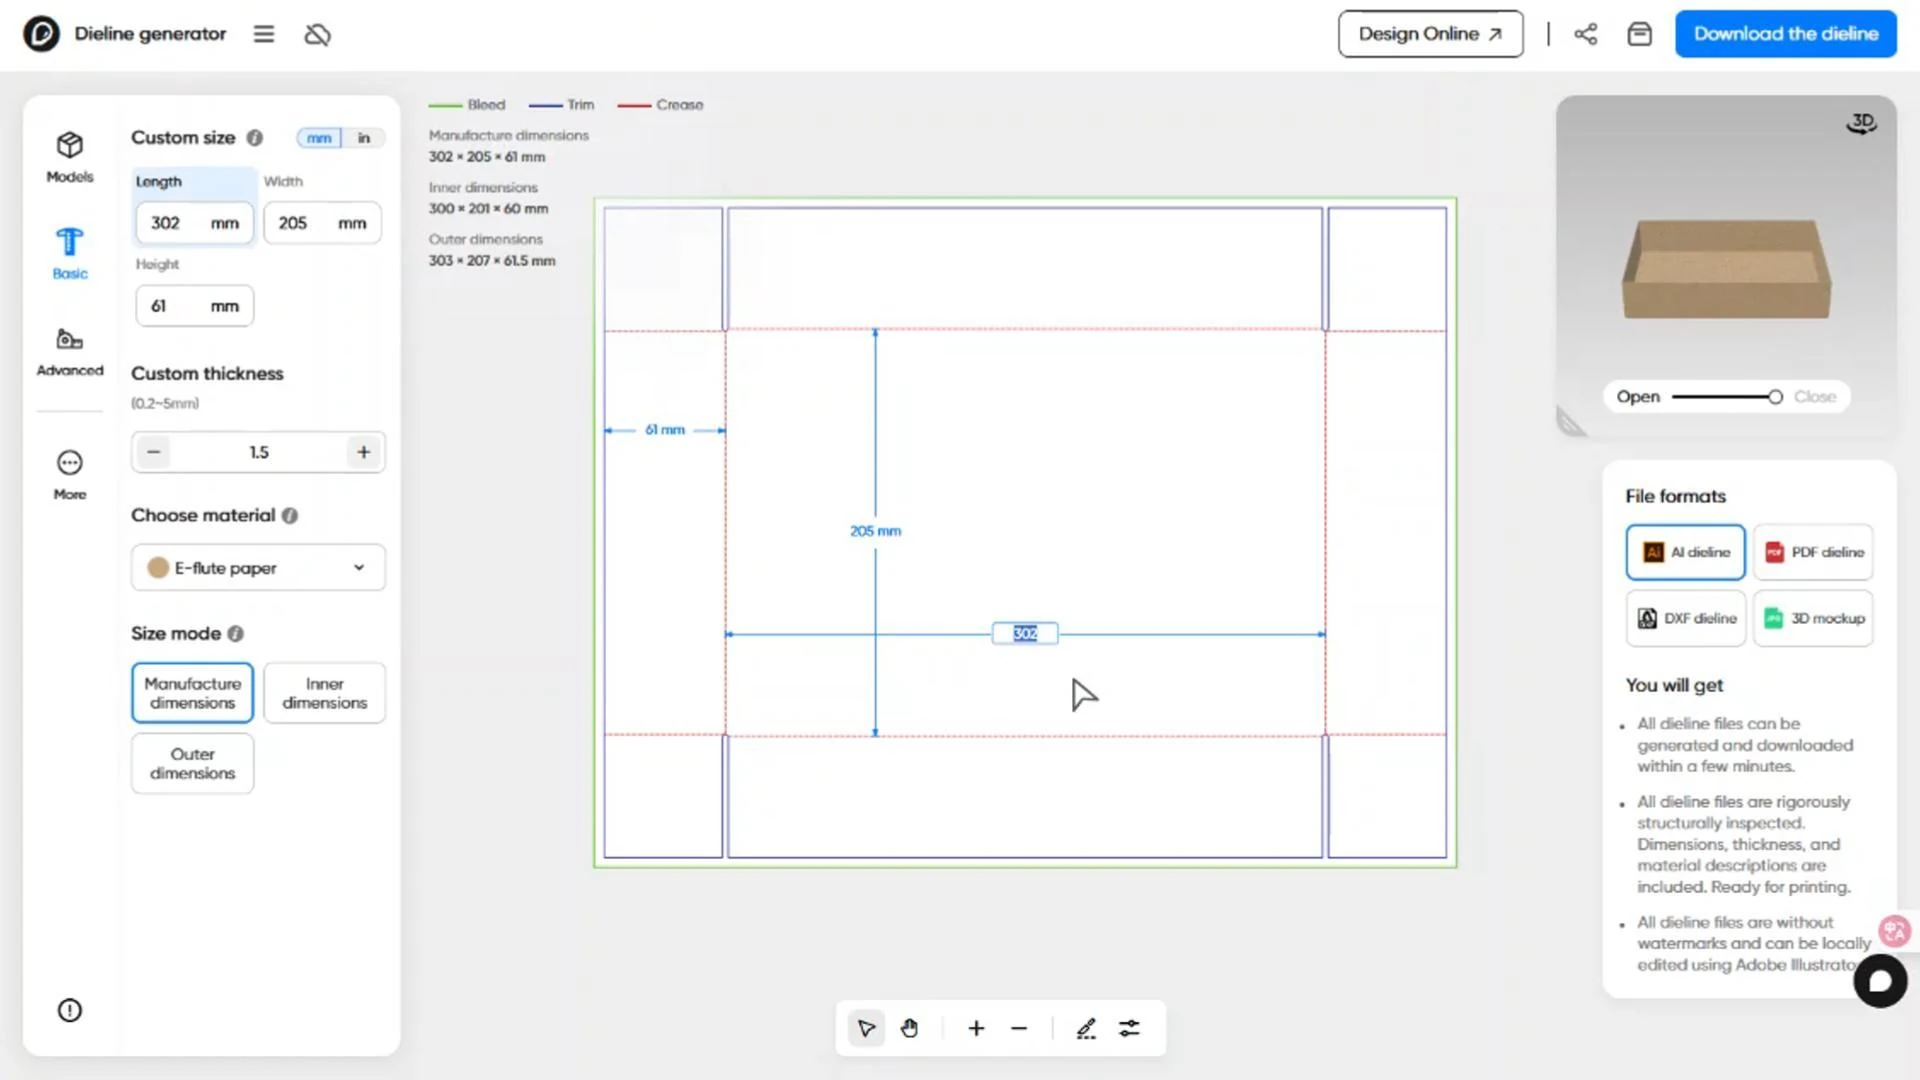Select Inner dimensions size mode
This screenshot has width=1920, height=1080.
[x=325, y=693]
